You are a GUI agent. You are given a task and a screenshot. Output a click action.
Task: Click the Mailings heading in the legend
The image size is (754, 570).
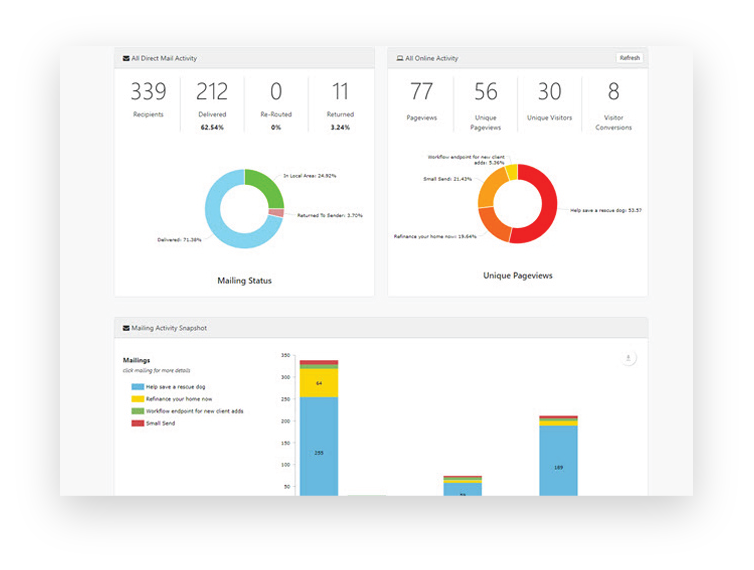click(x=137, y=360)
